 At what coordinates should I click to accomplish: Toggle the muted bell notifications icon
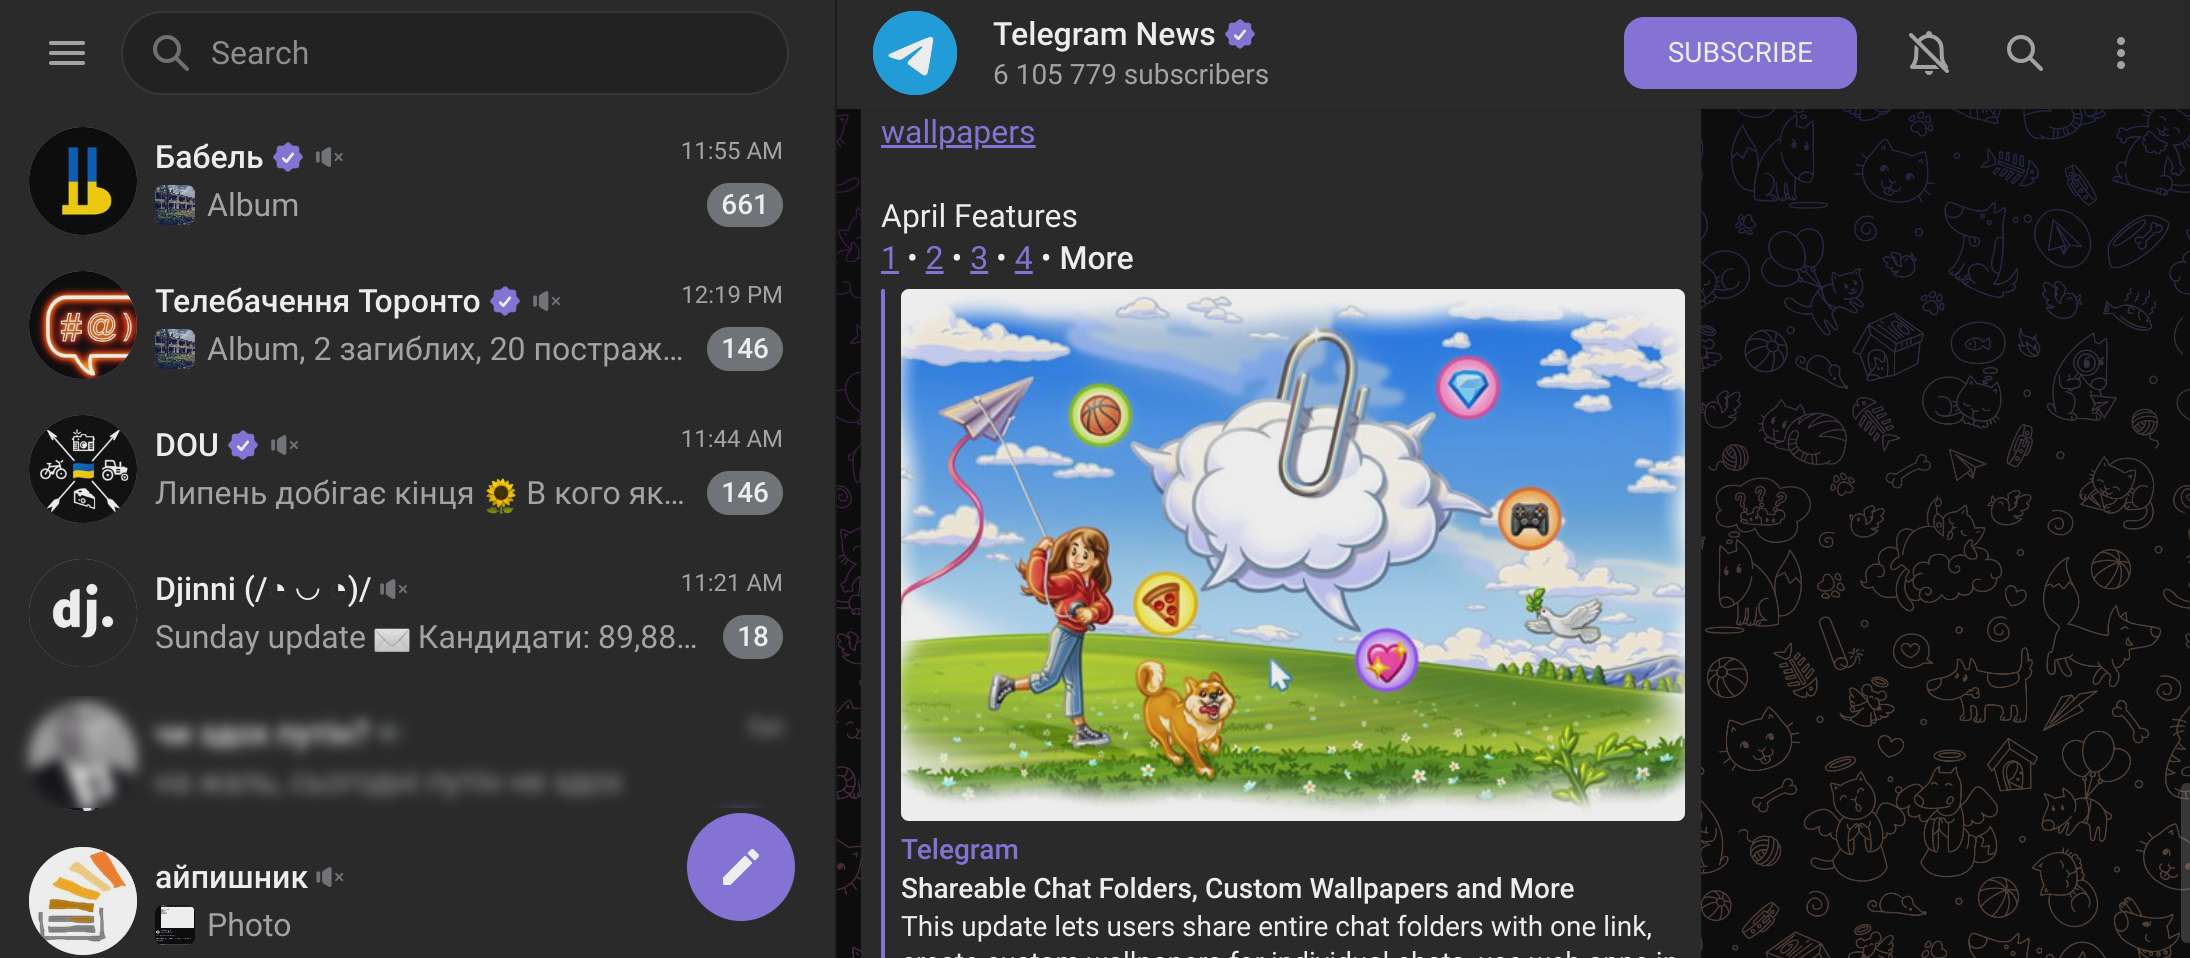click(1928, 53)
